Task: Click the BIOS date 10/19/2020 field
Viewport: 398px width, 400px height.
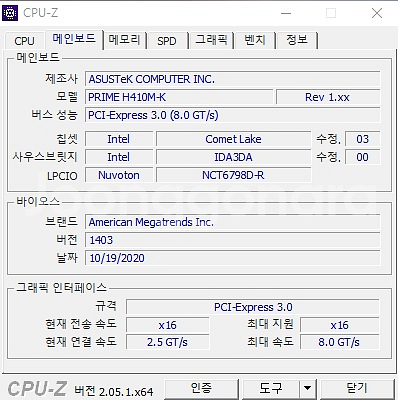Action: (x=232, y=258)
